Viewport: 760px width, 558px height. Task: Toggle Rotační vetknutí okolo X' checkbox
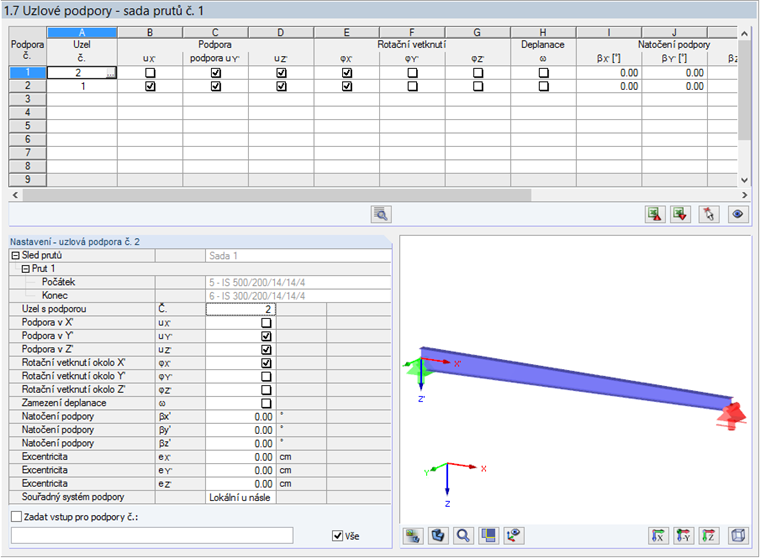point(266,363)
